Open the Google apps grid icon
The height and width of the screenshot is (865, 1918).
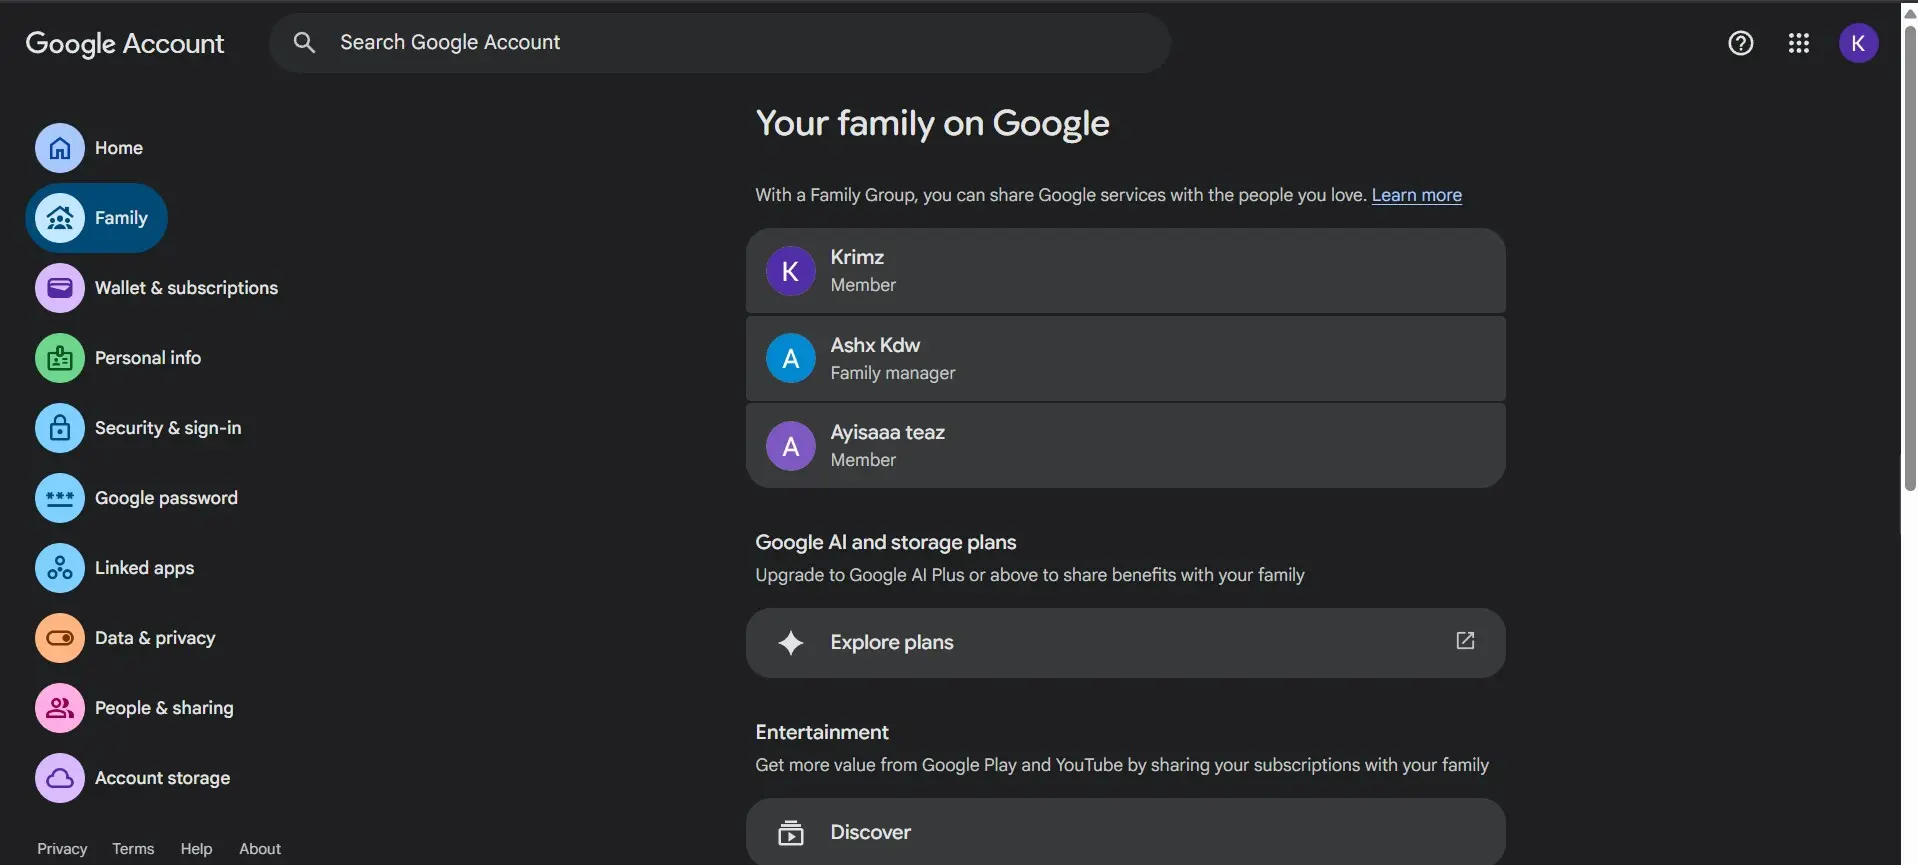(x=1799, y=43)
